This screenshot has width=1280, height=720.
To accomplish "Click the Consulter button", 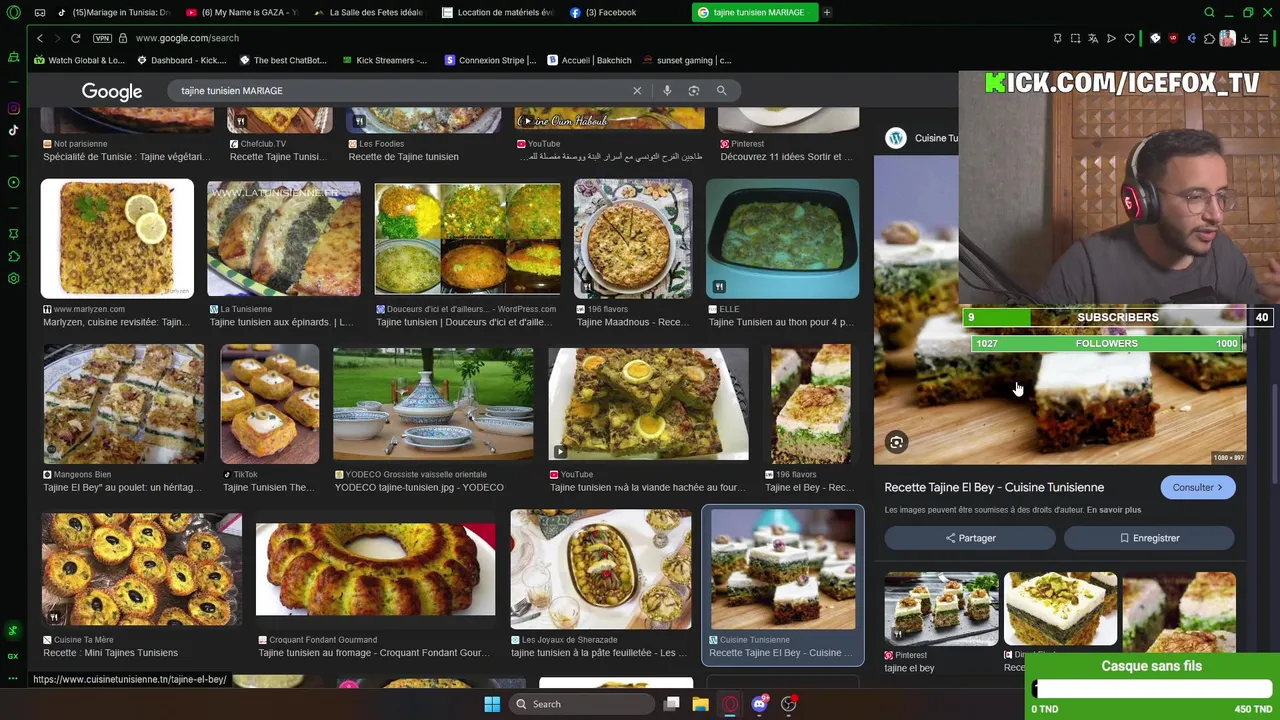I will [1198, 487].
